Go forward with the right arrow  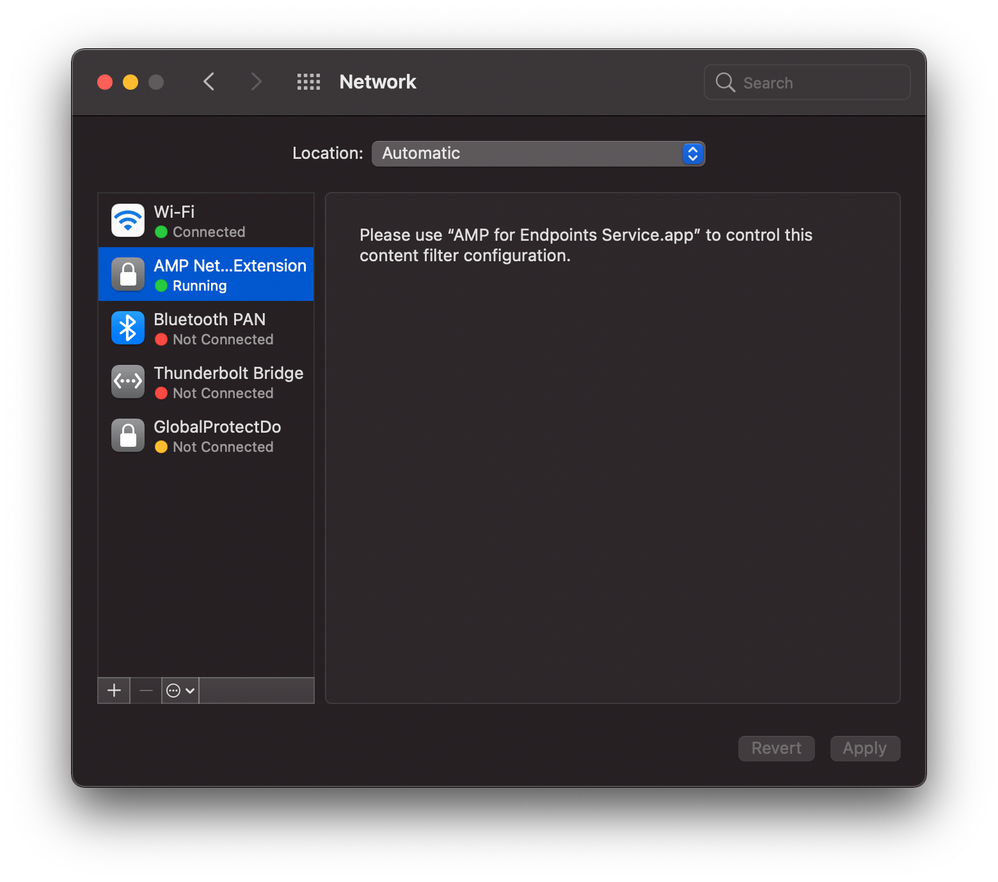point(256,81)
